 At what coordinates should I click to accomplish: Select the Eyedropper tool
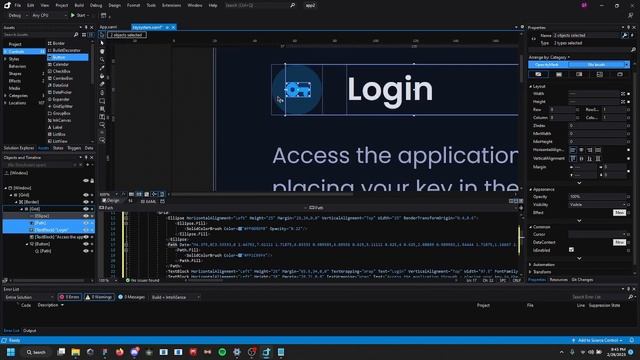(x=102, y=68)
